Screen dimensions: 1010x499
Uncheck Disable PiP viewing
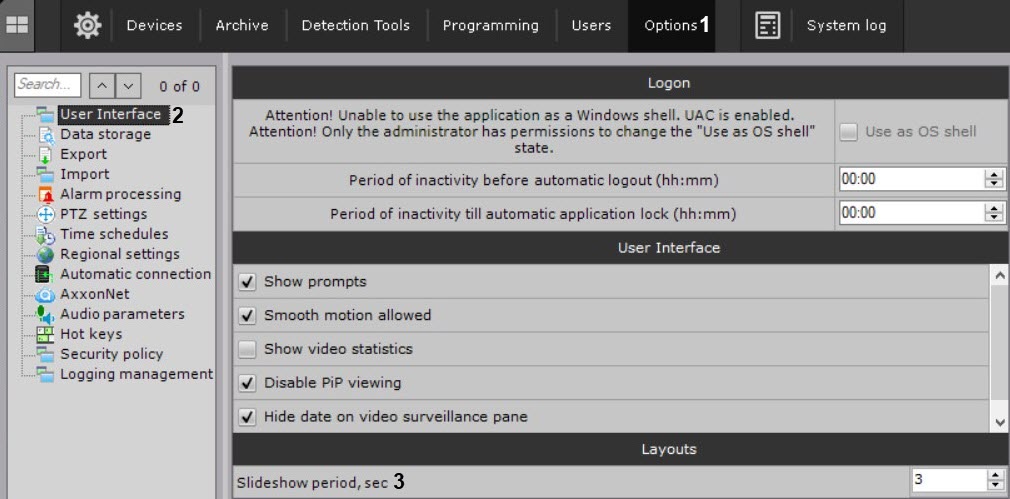[248, 382]
